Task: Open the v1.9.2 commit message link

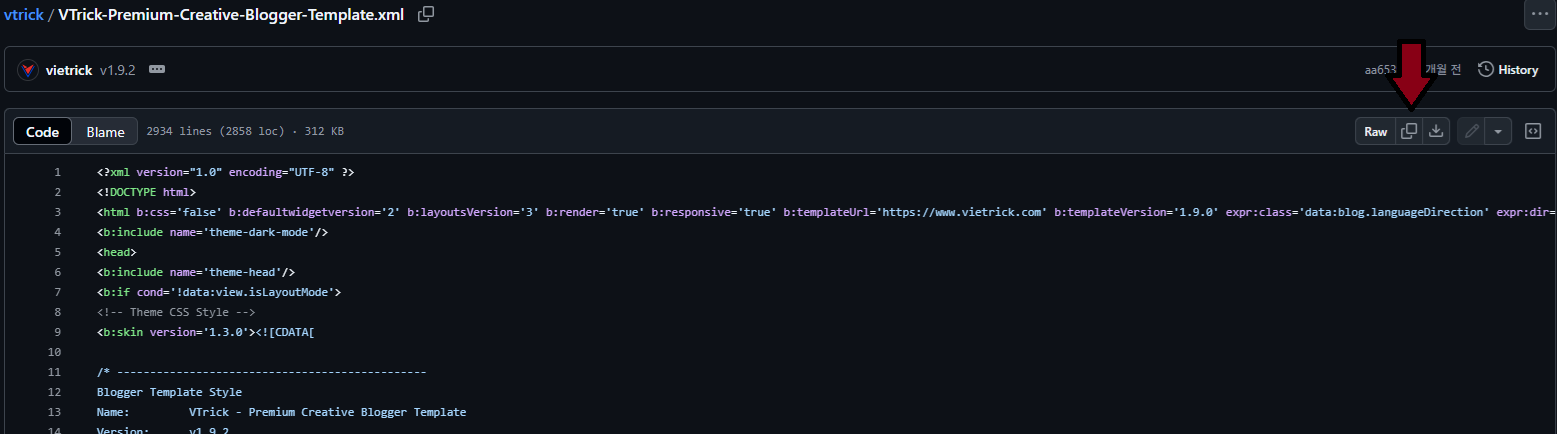Action: [120, 70]
